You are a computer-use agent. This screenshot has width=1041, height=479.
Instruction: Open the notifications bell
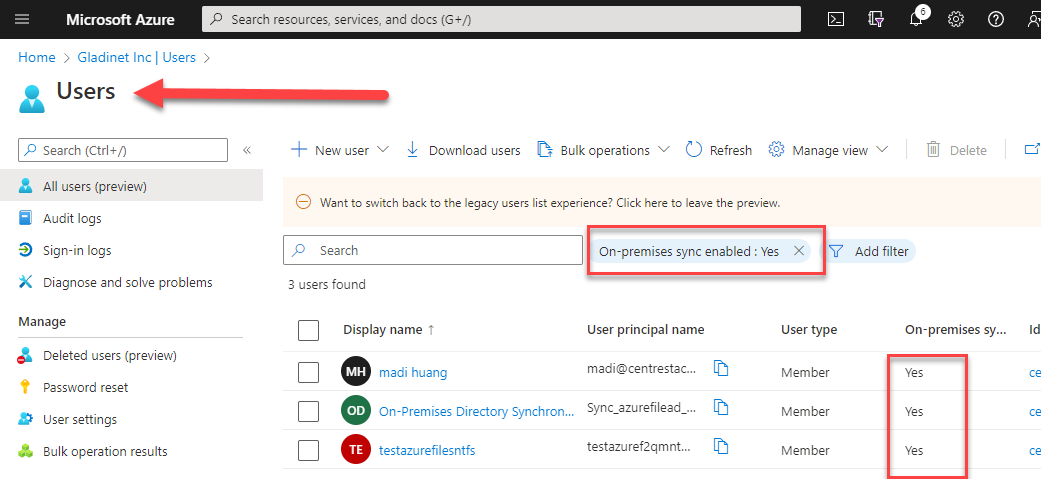click(x=917, y=18)
